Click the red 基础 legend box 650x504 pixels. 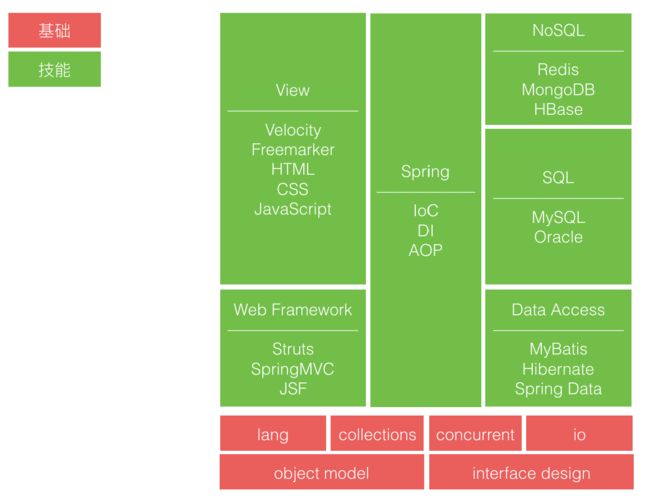coord(54,30)
